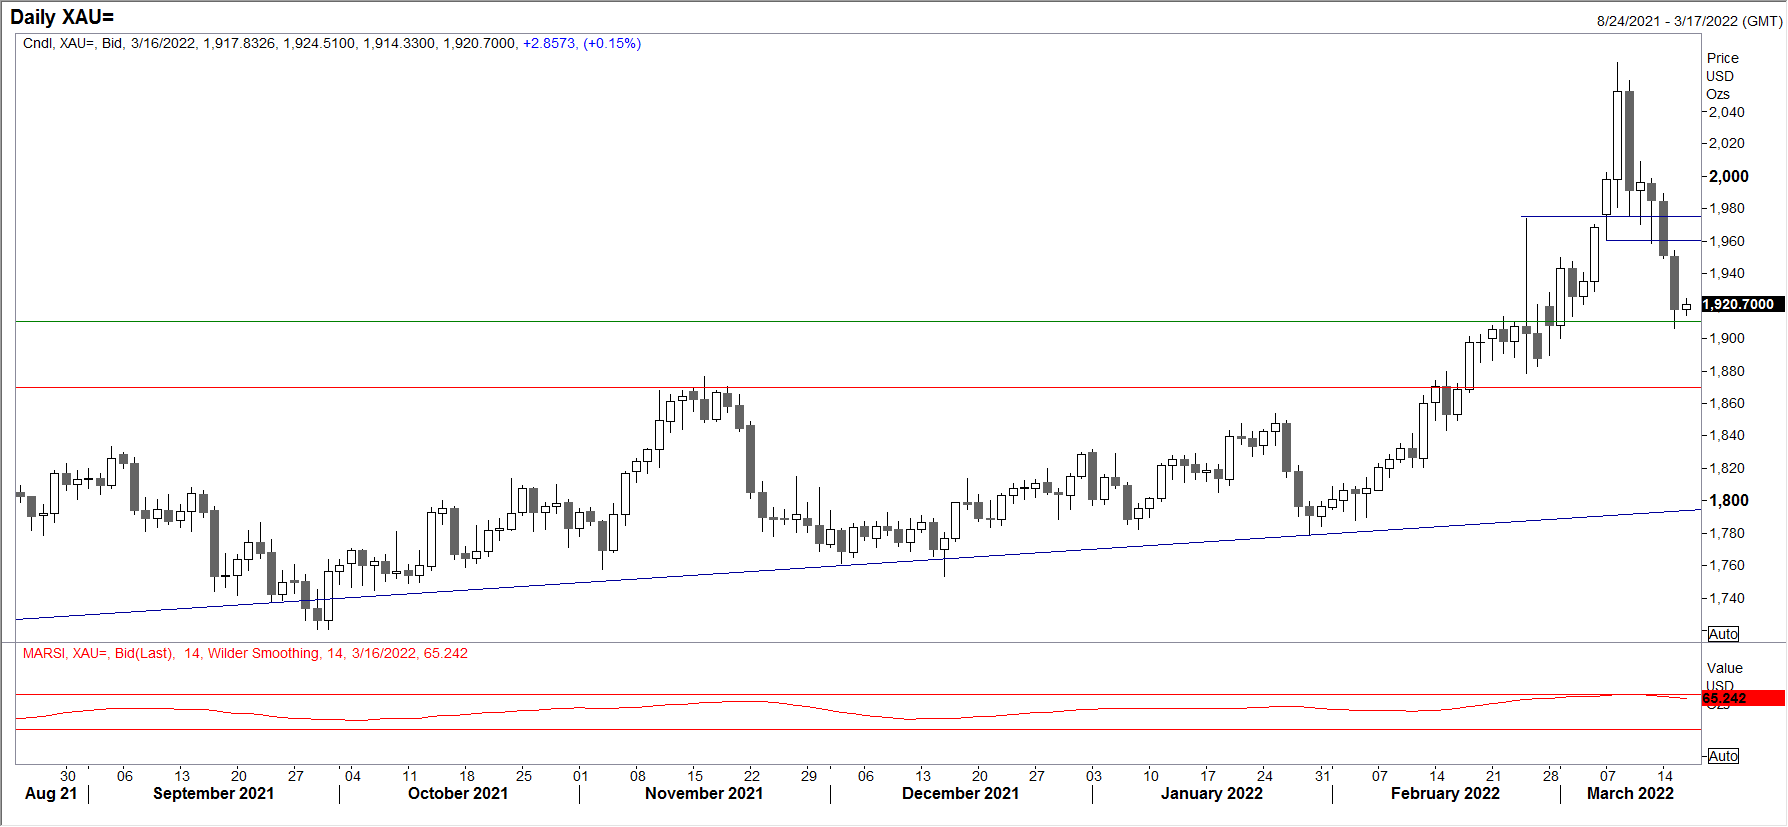1788x827 pixels.
Task: Click the '29' date tick on time axis
Action: click(x=809, y=775)
